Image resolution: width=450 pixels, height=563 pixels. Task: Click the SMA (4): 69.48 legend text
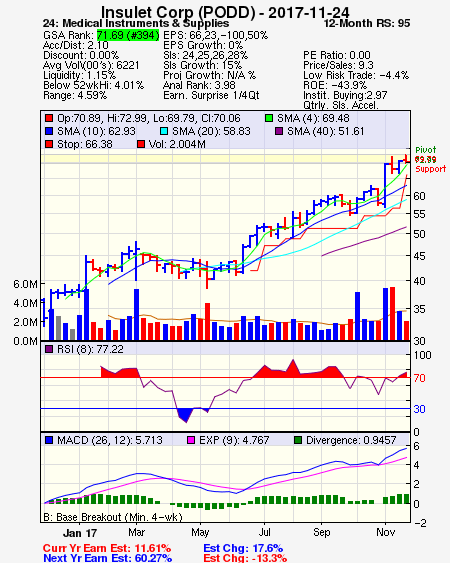click(313, 118)
